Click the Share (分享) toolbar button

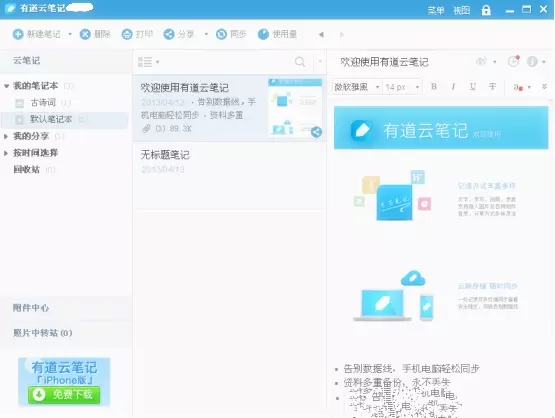click(x=179, y=34)
